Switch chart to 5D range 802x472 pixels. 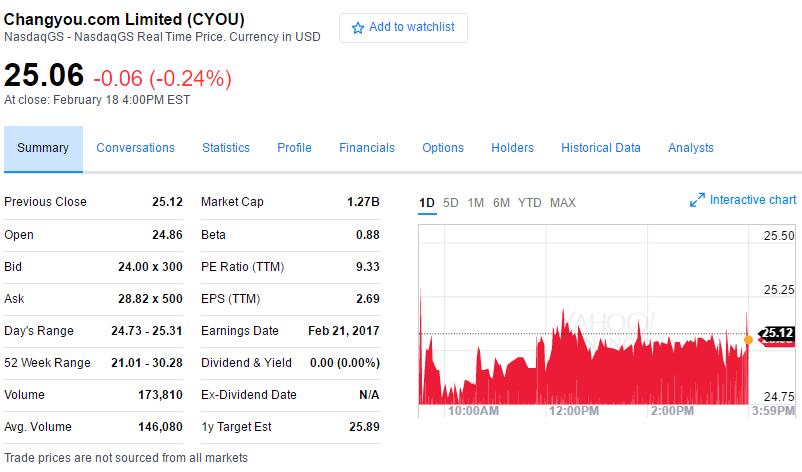451,203
